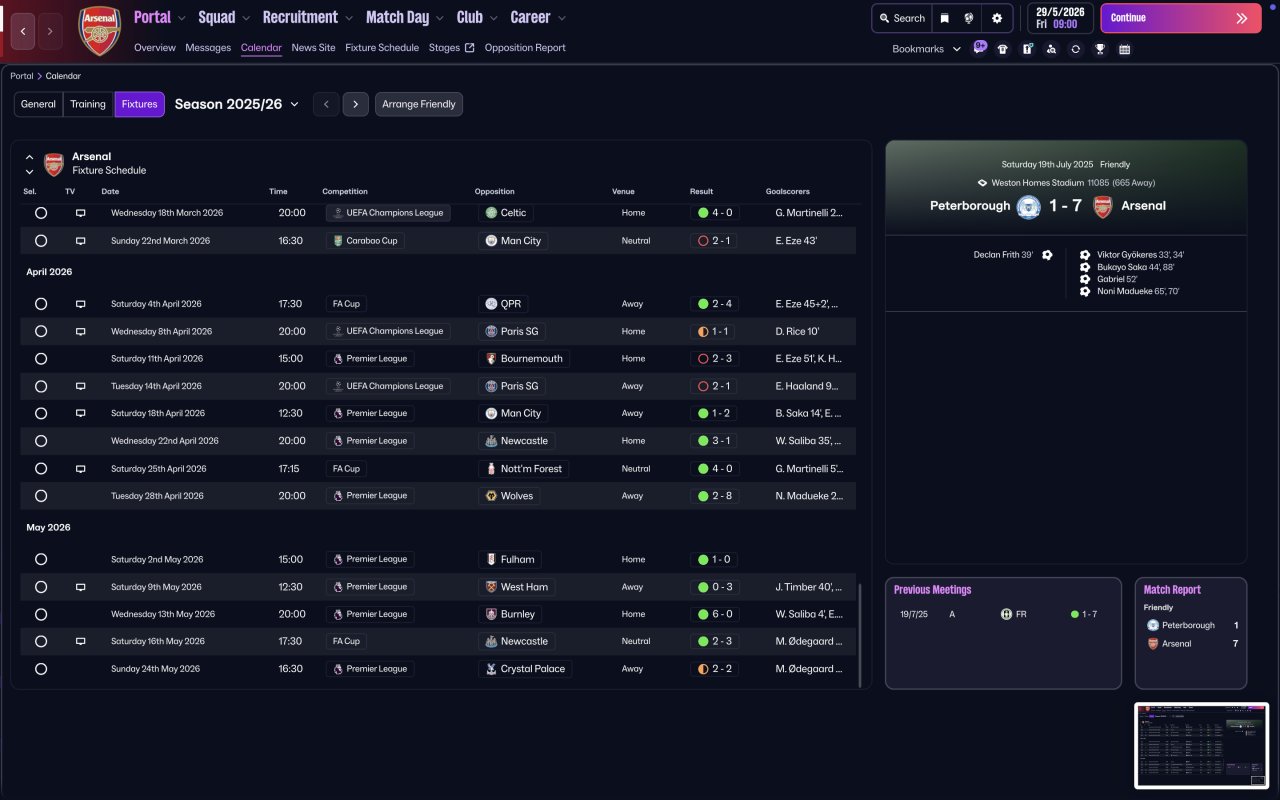Click the down chevron next to Fixture Schedule
The image size is (1280, 800).
(x=29, y=171)
